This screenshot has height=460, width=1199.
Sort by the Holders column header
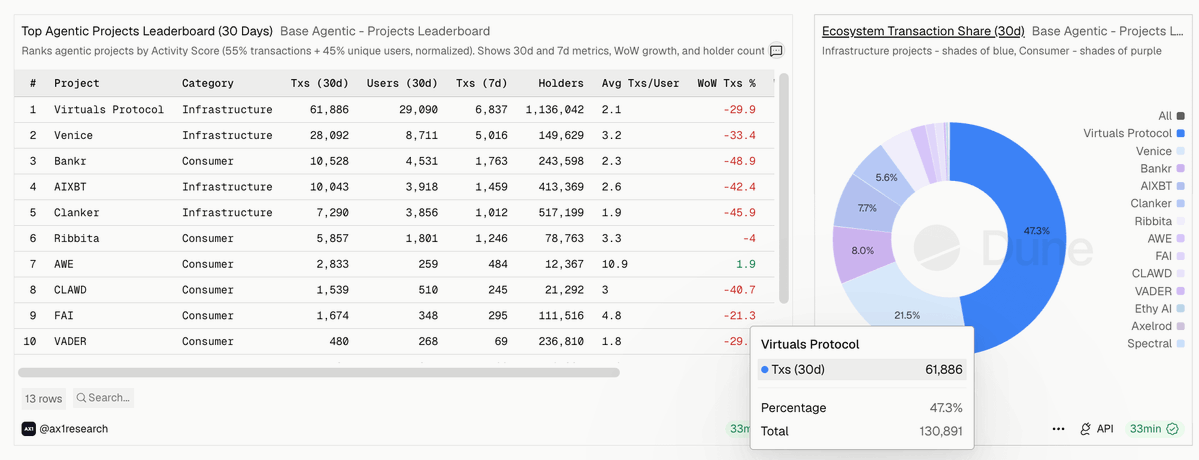(x=561, y=83)
